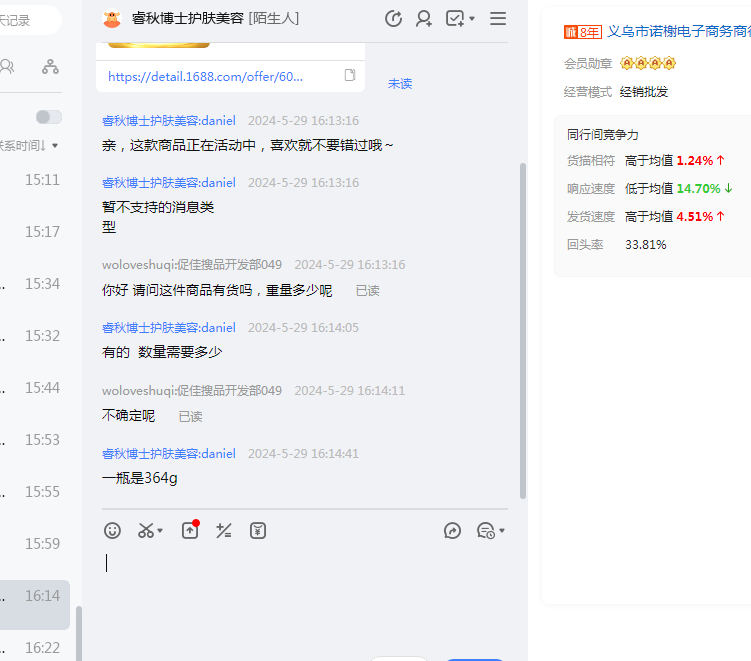
Task: Open the calculator-style plus/minus icon
Action: click(x=224, y=531)
